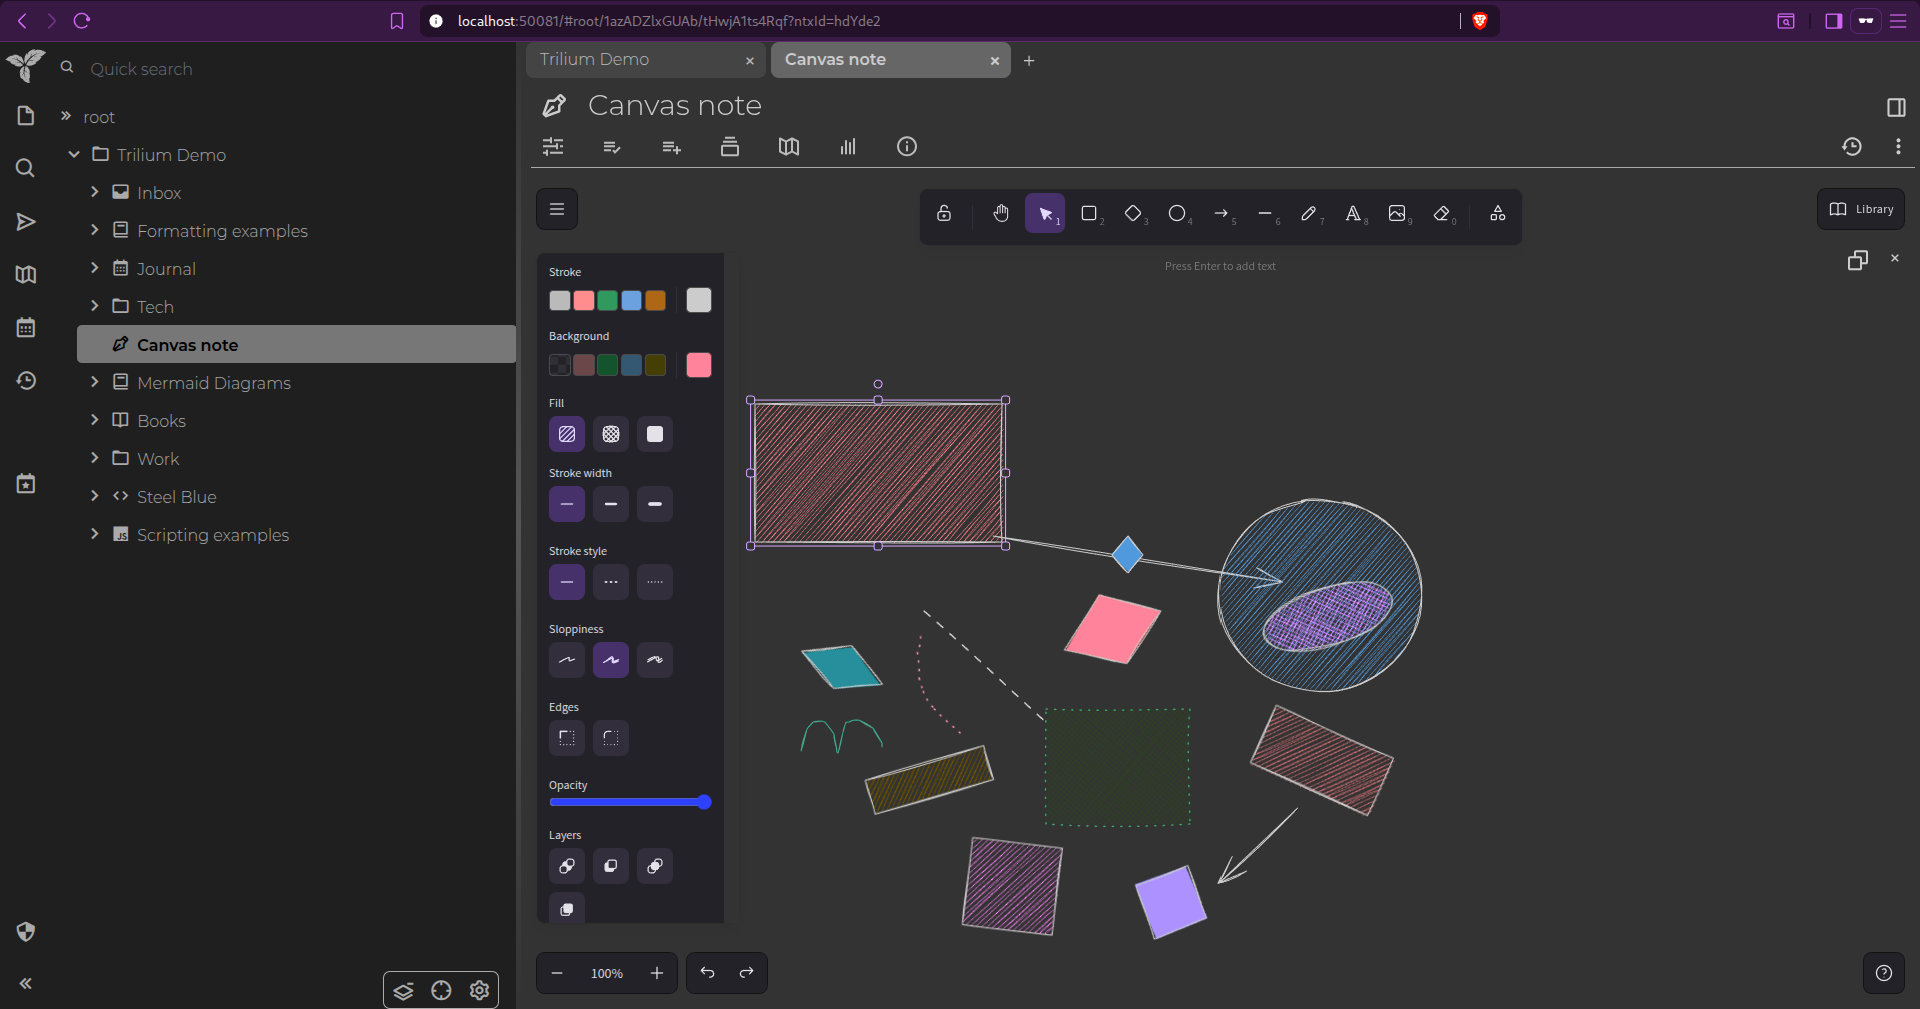Expand Formatting examples tree node
The image size is (1920, 1009).
point(95,230)
